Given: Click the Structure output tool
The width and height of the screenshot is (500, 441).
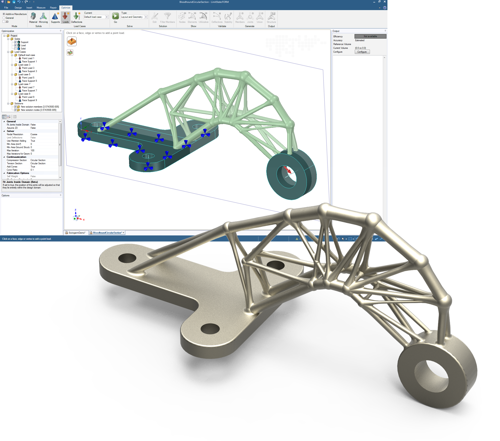Looking at the screenshot, I should [x=271, y=17].
